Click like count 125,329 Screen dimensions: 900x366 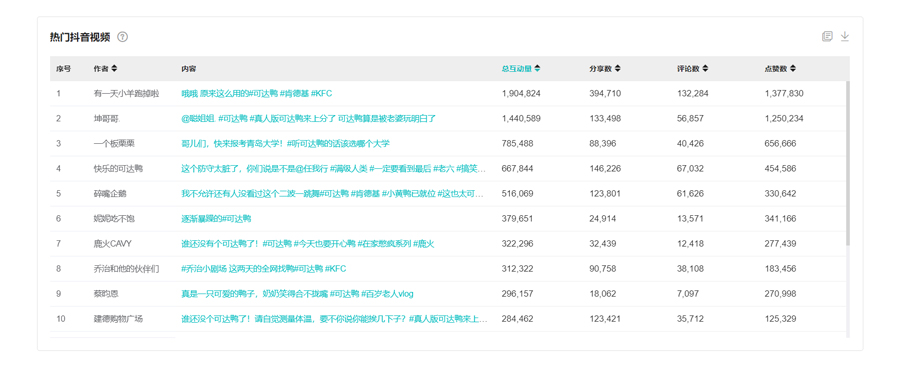[781, 318]
